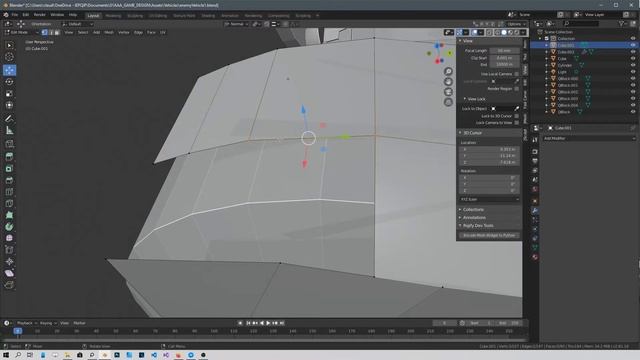
Task: Select the Annotate pencil tool
Action: pos(9,118)
